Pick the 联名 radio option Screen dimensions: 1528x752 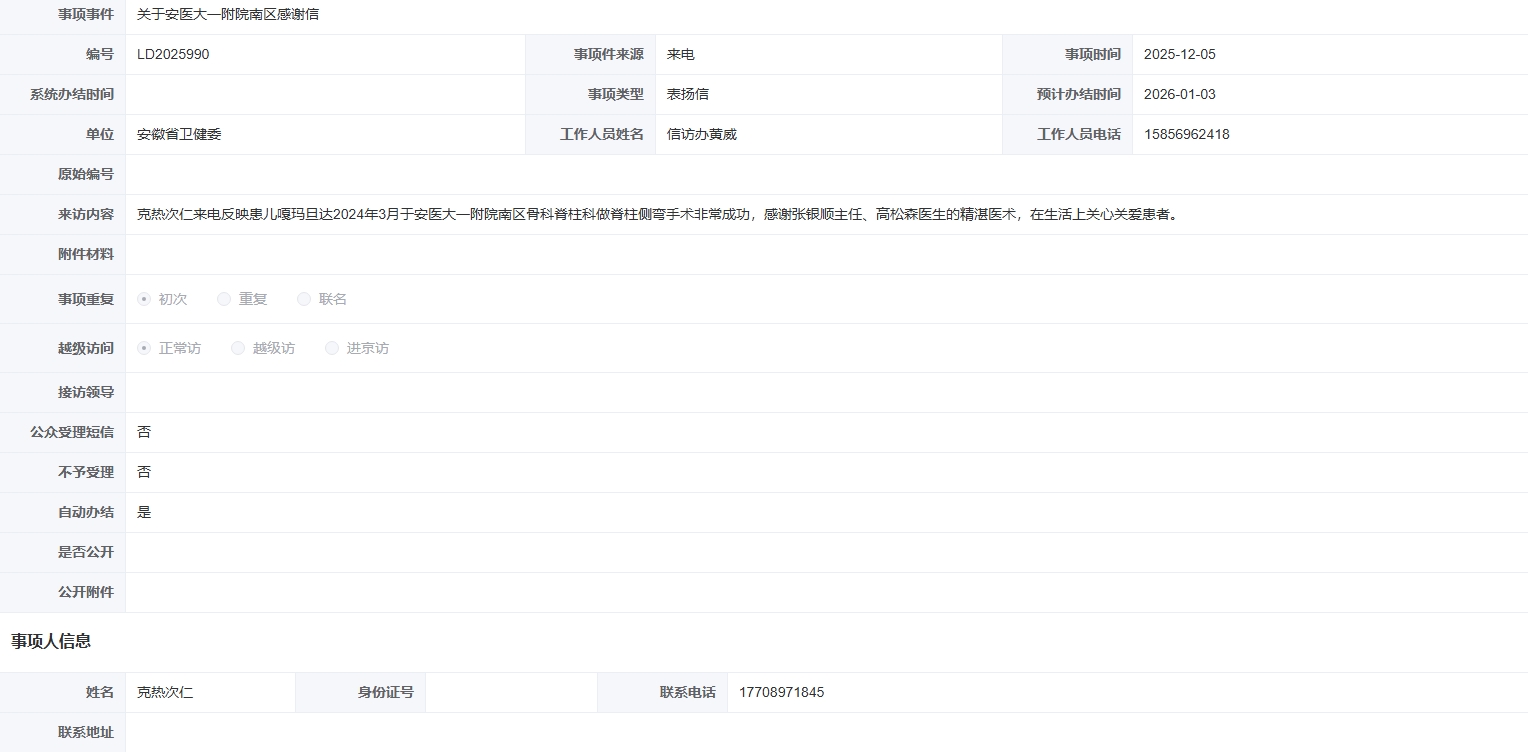(x=304, y=299)
